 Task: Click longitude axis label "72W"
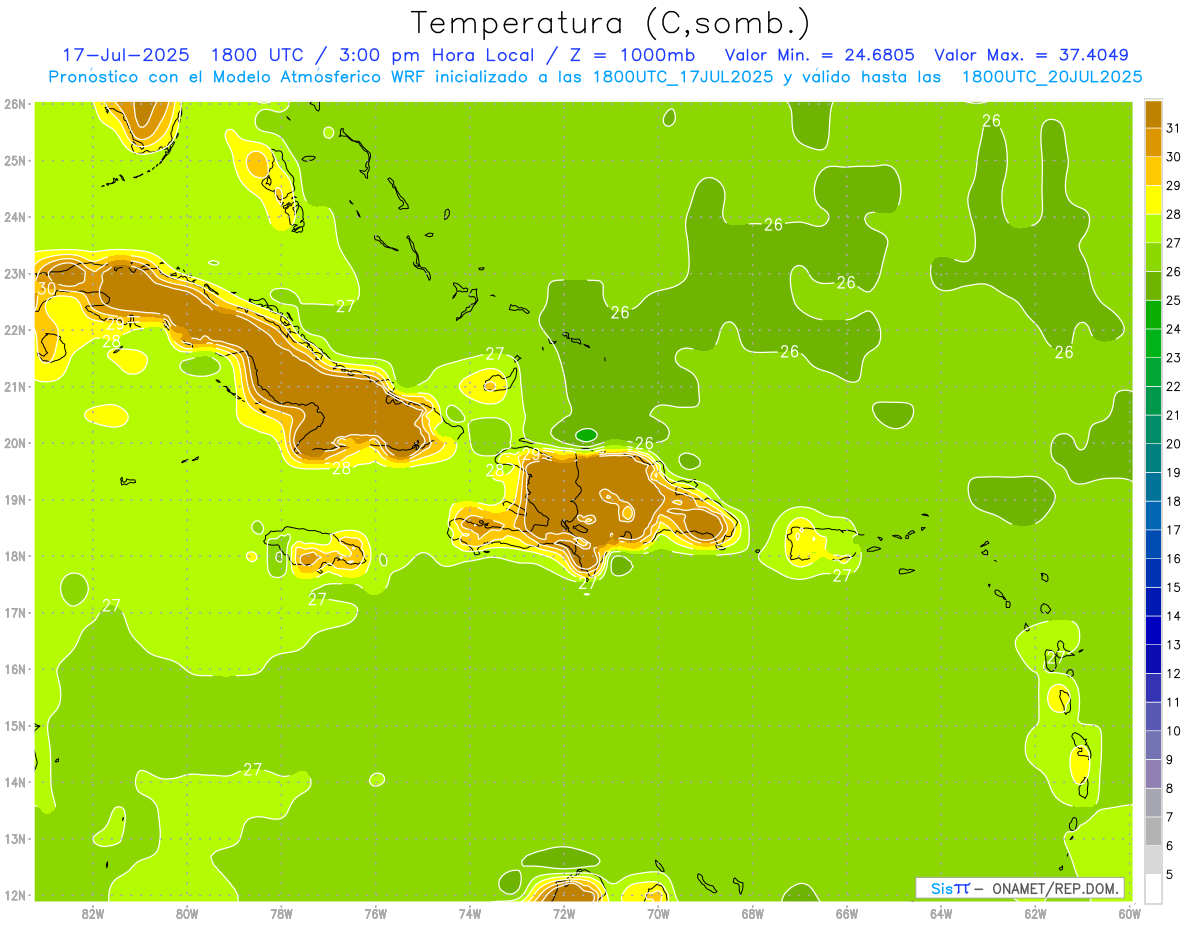click(x=564, y=913)
